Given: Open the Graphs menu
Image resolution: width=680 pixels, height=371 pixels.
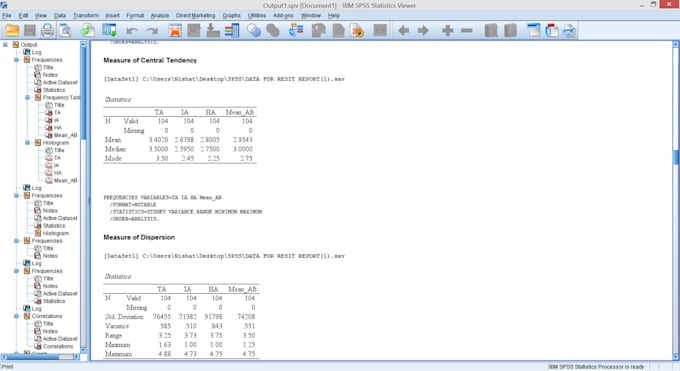Looking at the screenshot, I should (231, 16).
